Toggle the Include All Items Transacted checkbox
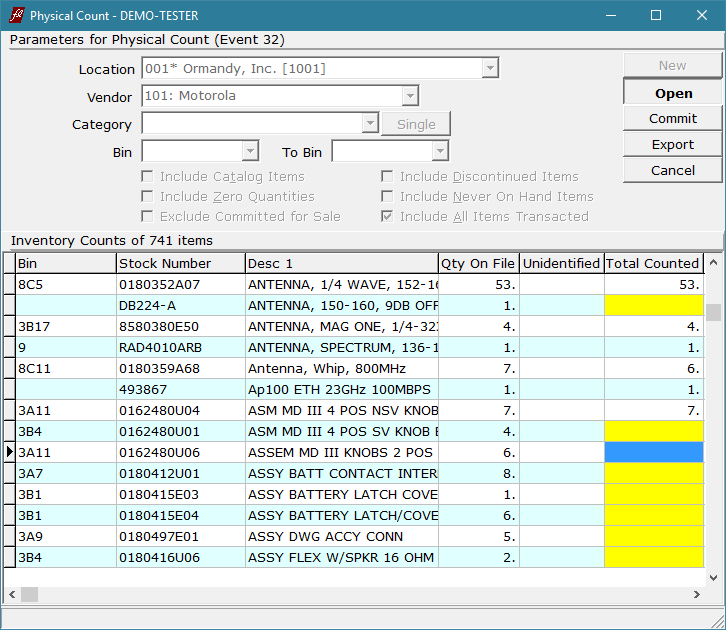Screen dimensions: 726x630 387,217
